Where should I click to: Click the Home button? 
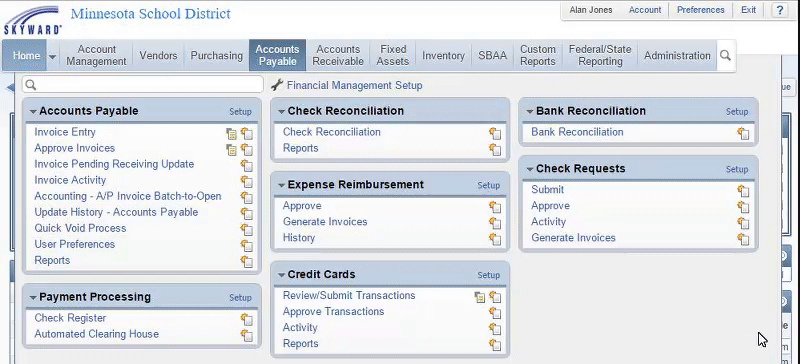click(x=25, y=56)
